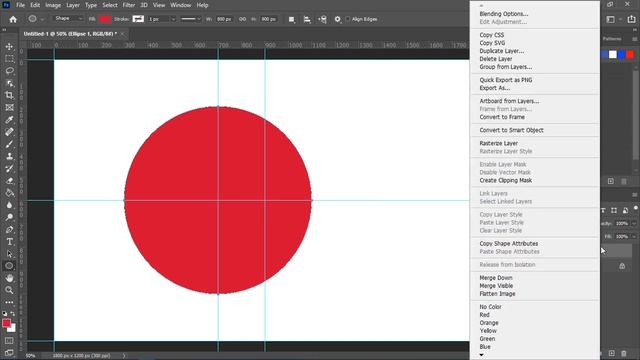Swap foreground and background colors

click(x=13, y=313)
